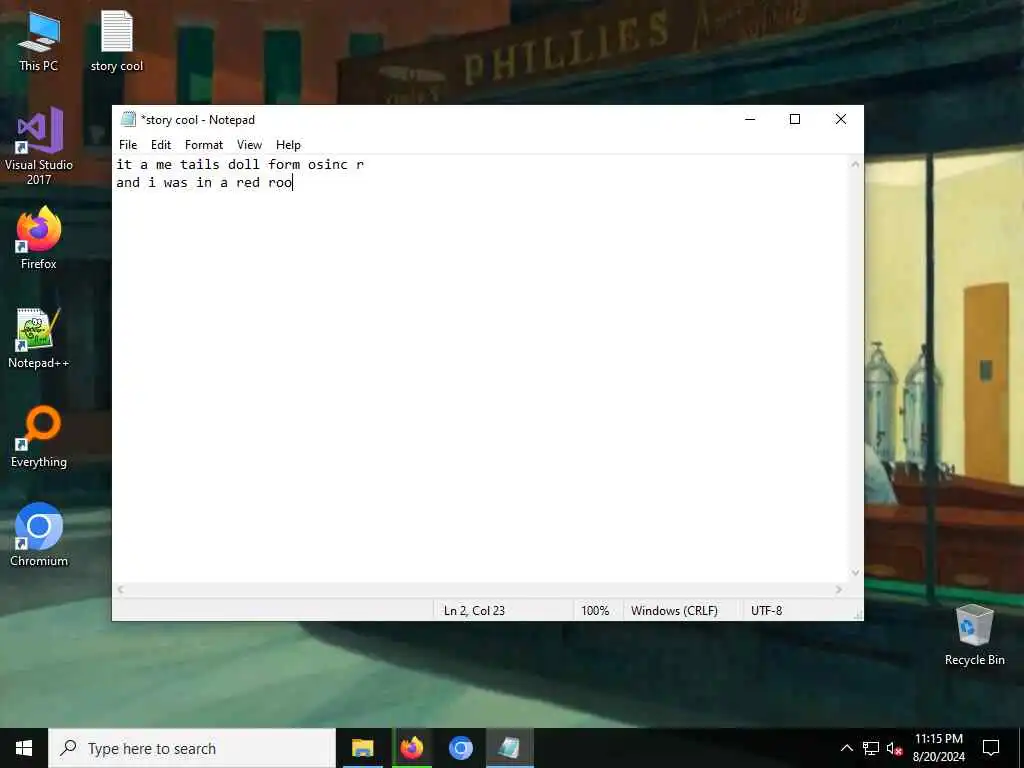Open the File menu in Notepad

point(128,145)
